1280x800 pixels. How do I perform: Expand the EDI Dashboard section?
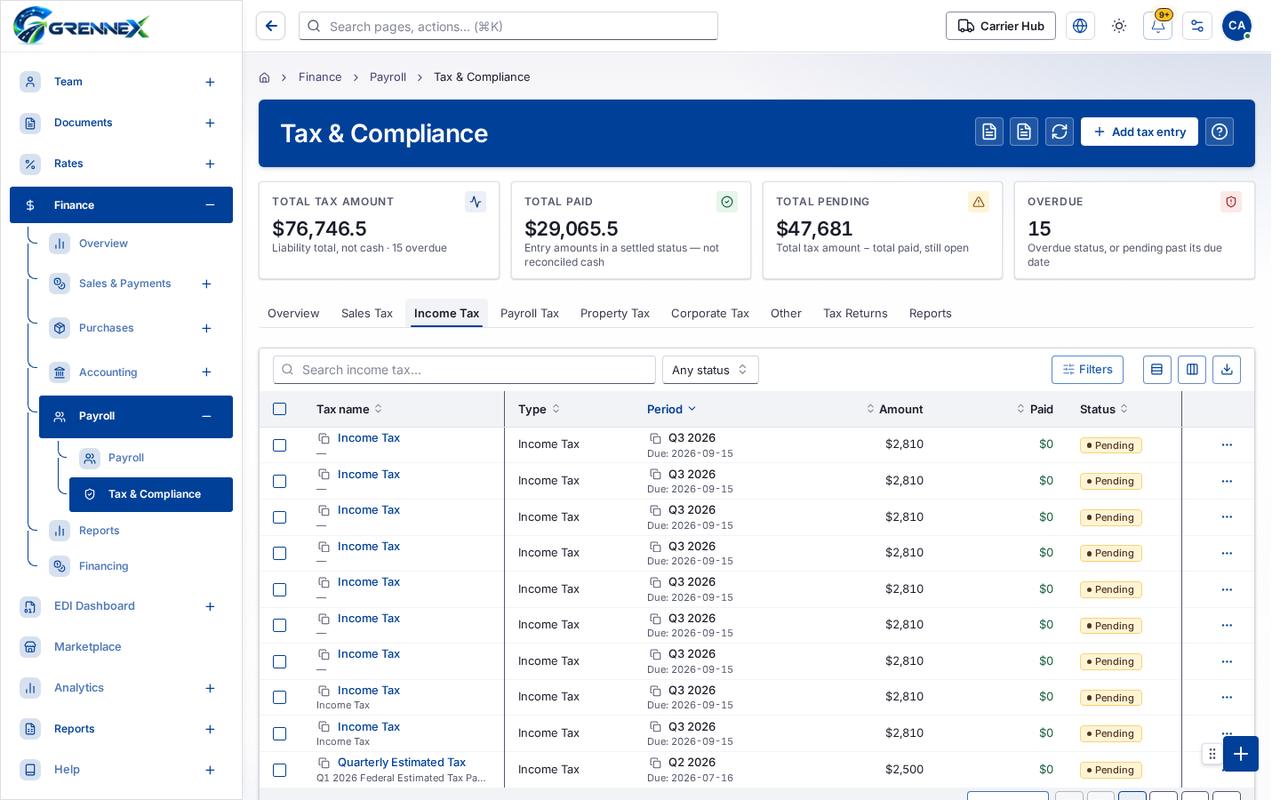pos(210,606)
